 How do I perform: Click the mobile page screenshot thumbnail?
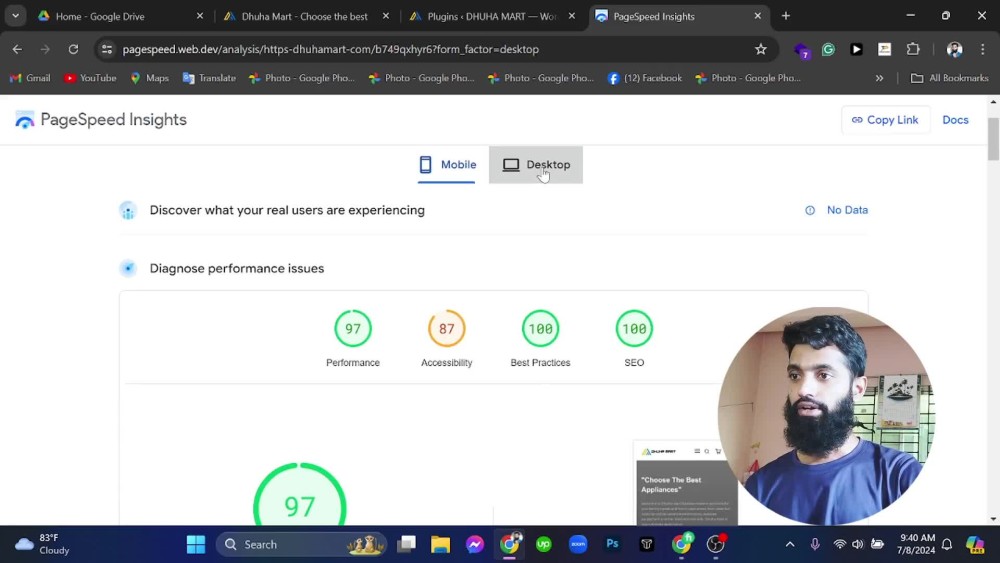686,483
